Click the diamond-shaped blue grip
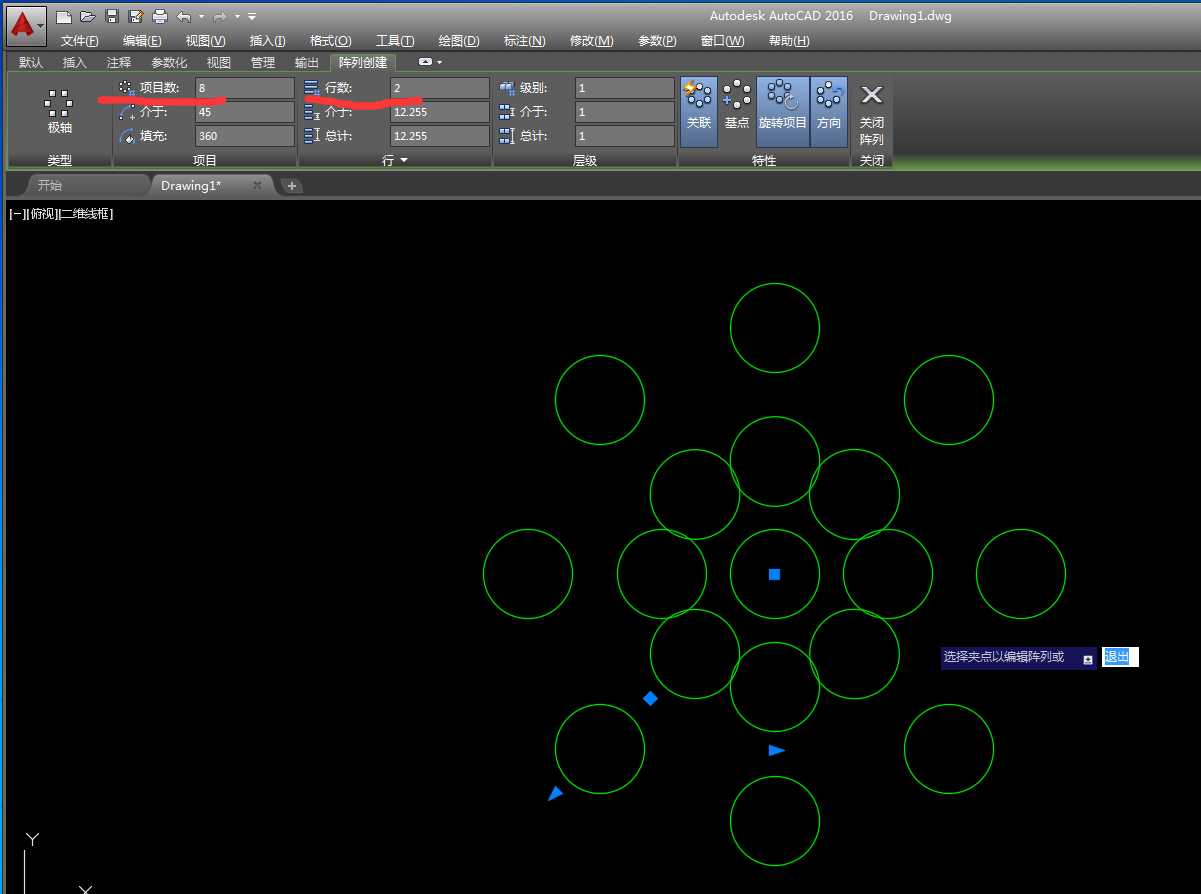Screen dimensions: 1201x894 650,698
